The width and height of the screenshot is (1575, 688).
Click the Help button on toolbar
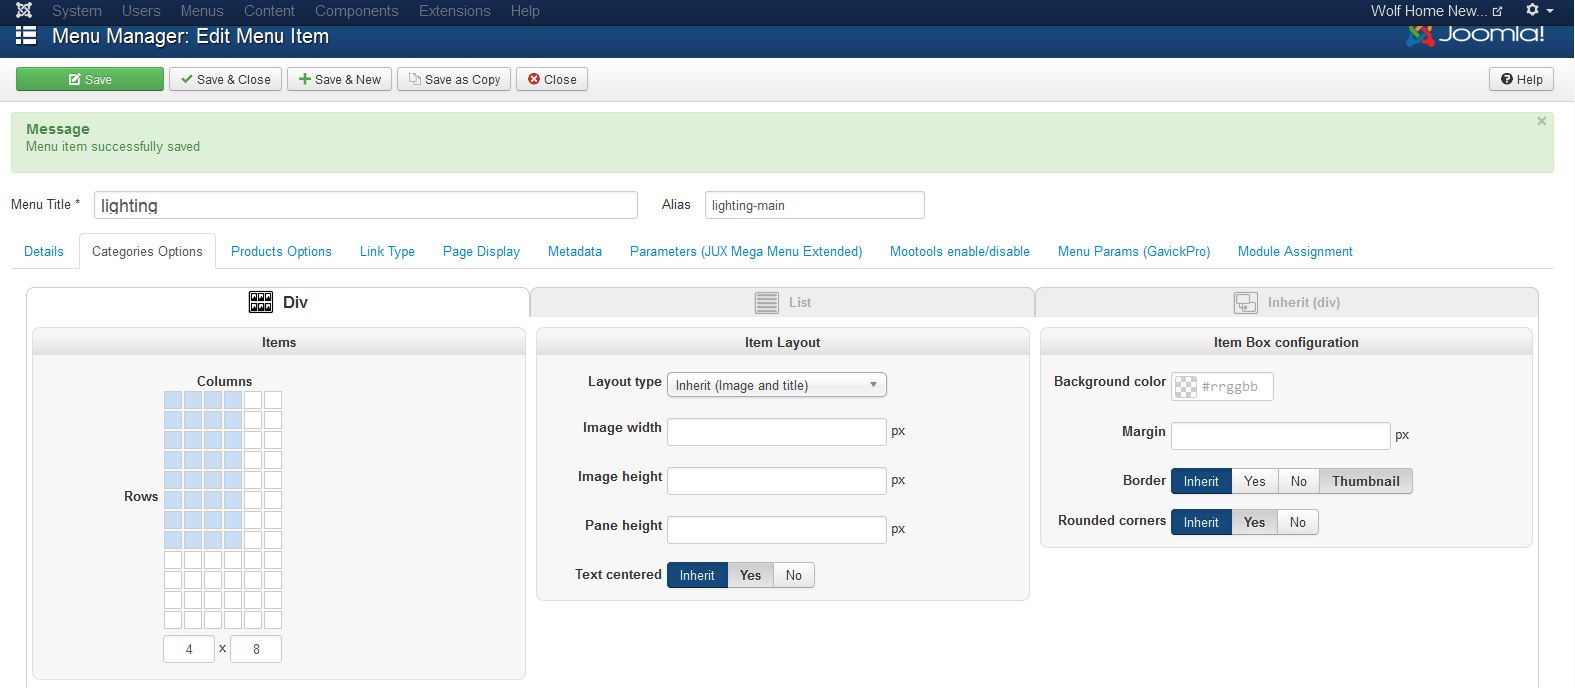point(1521,79)
